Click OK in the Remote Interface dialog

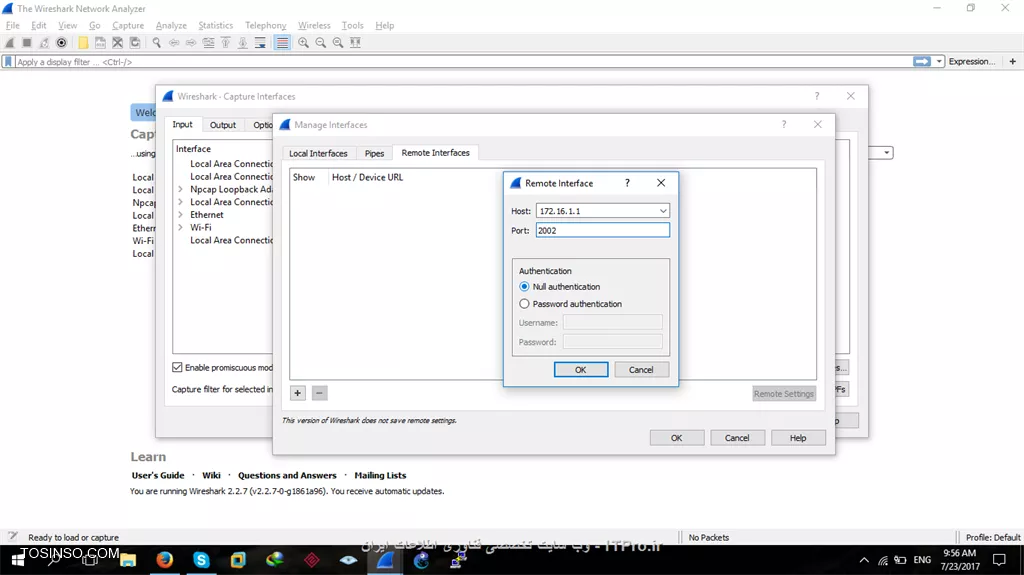581,369
